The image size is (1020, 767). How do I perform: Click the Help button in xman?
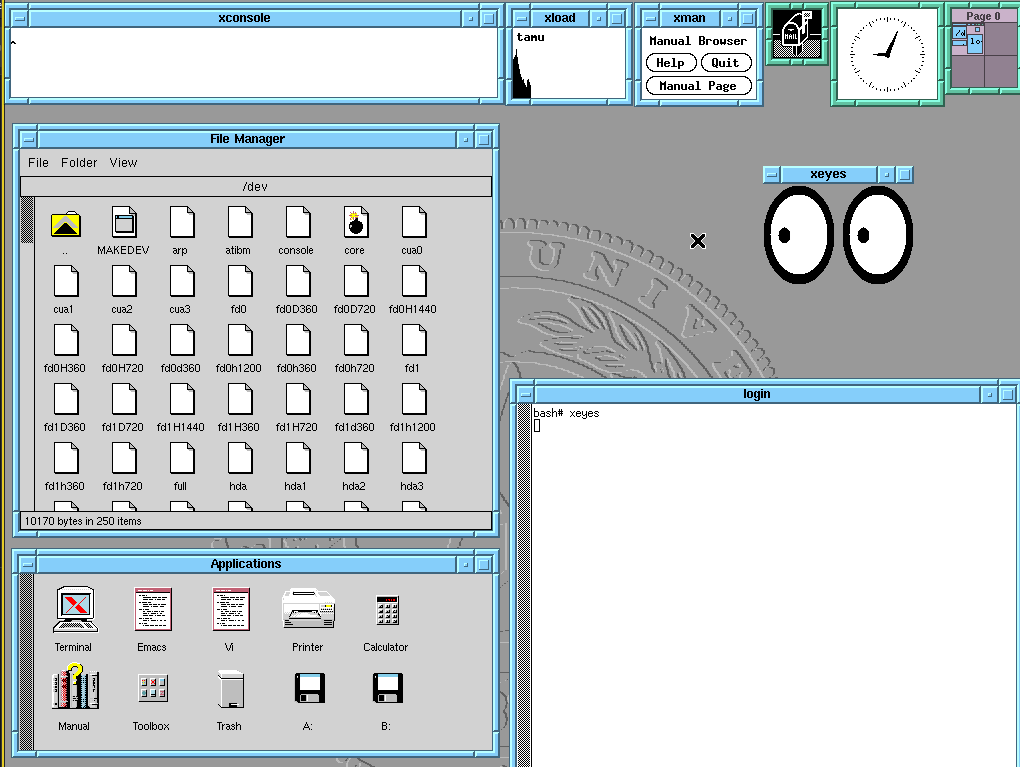pyautogui.click(x=671, y=62)
